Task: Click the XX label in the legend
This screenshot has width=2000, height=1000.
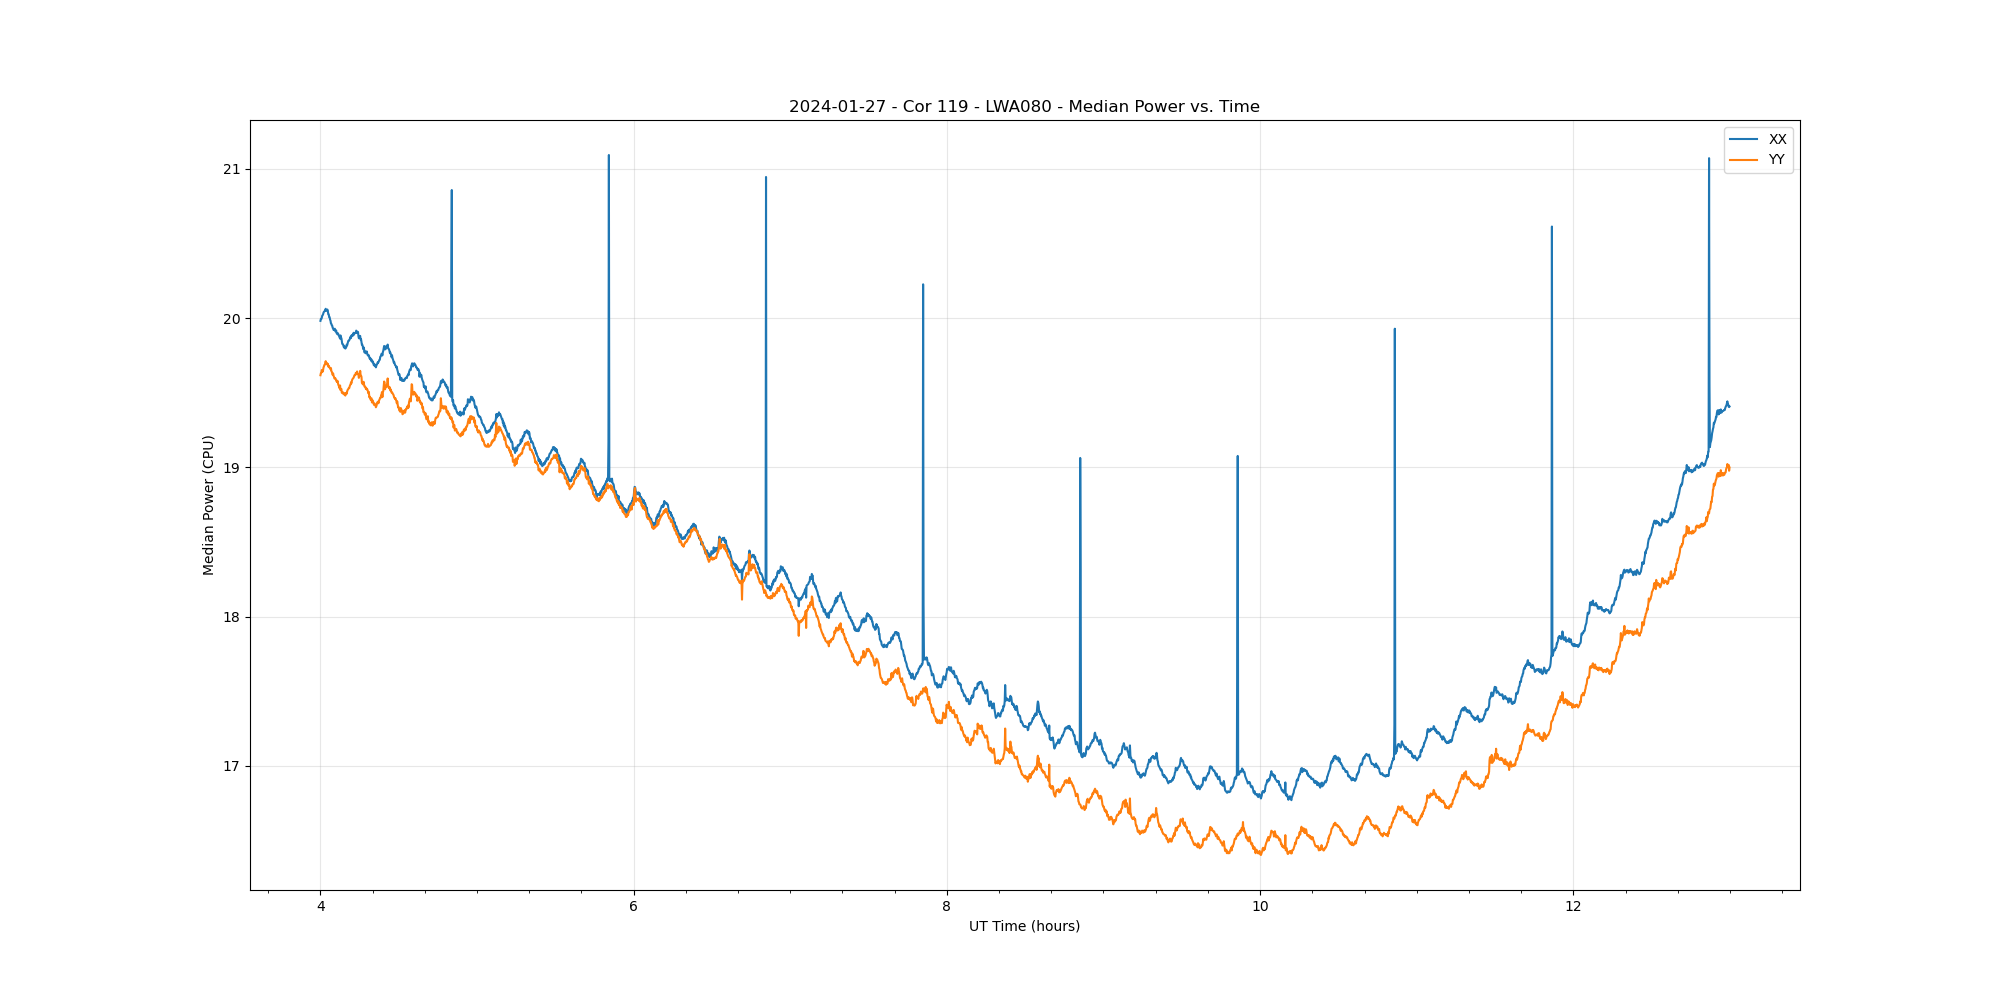Action: [x=1777, y=140]
